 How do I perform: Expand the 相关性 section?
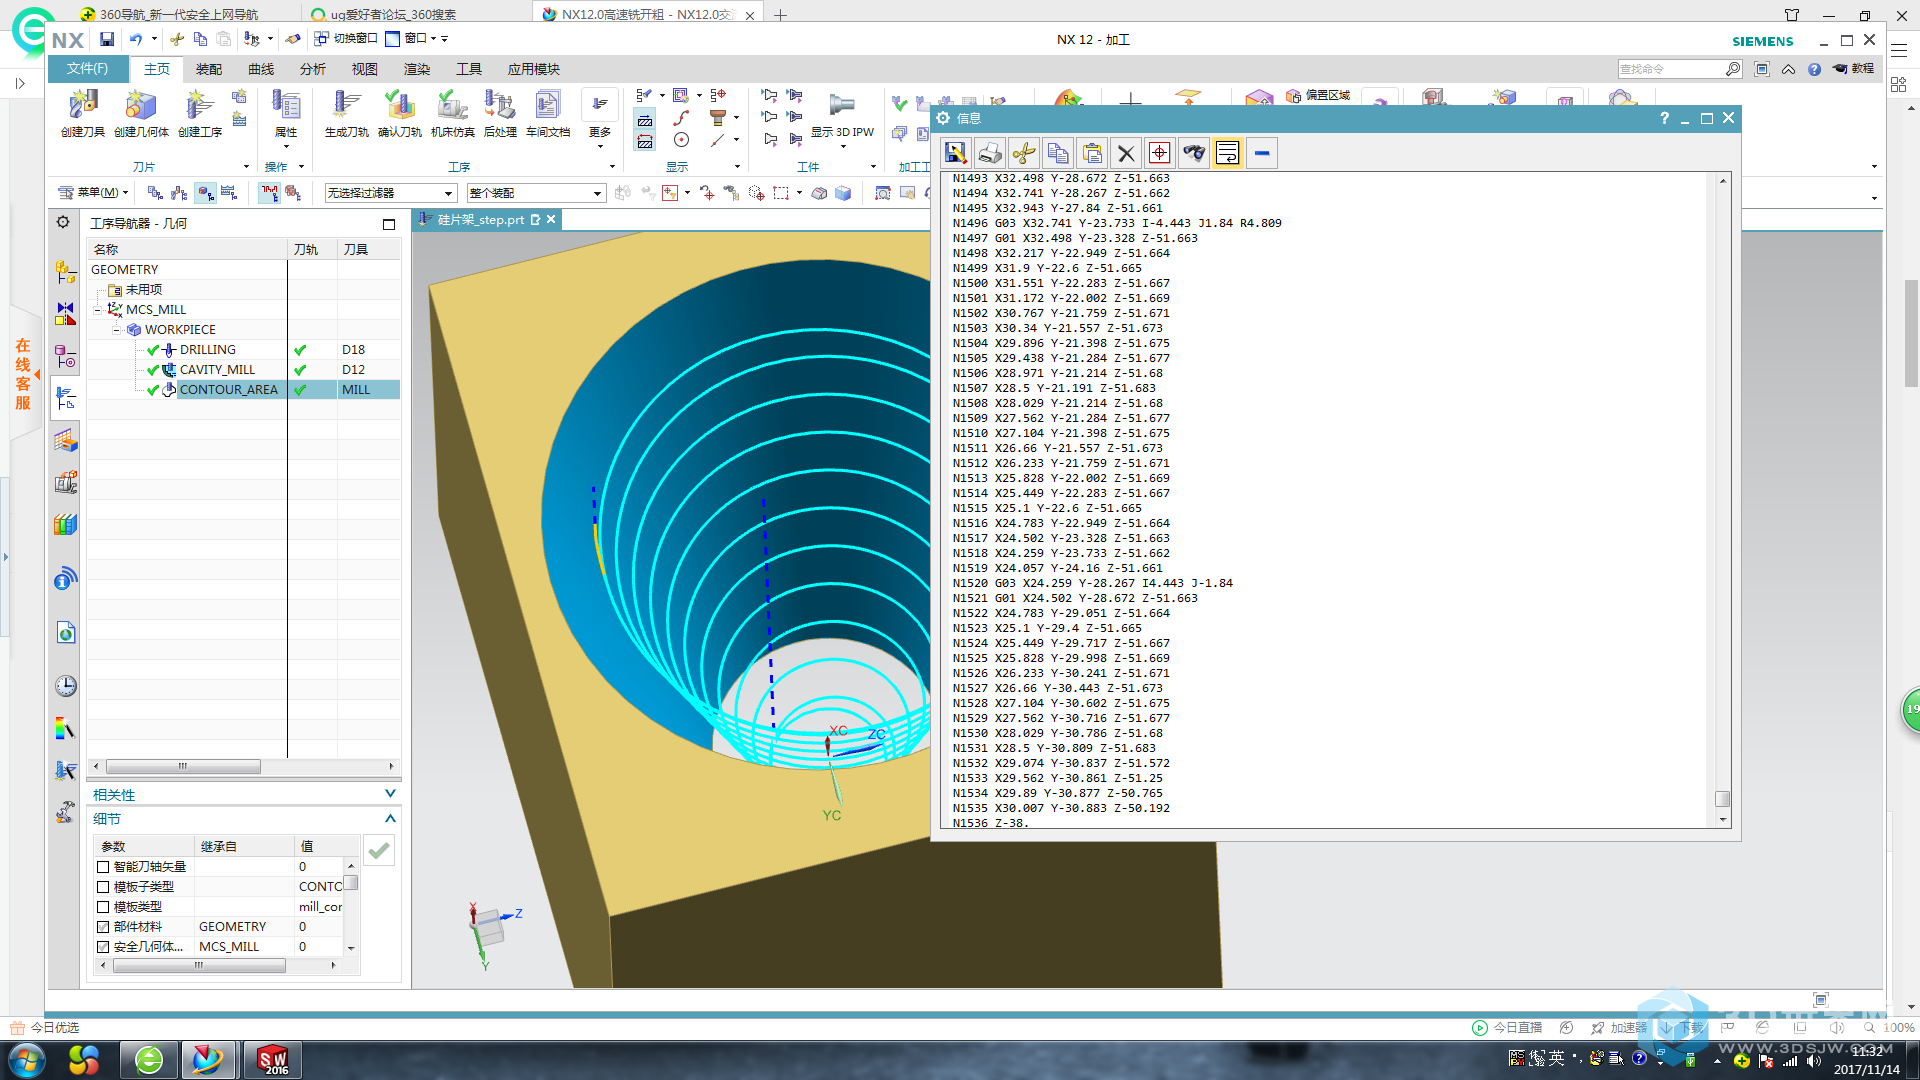[390, 794]
